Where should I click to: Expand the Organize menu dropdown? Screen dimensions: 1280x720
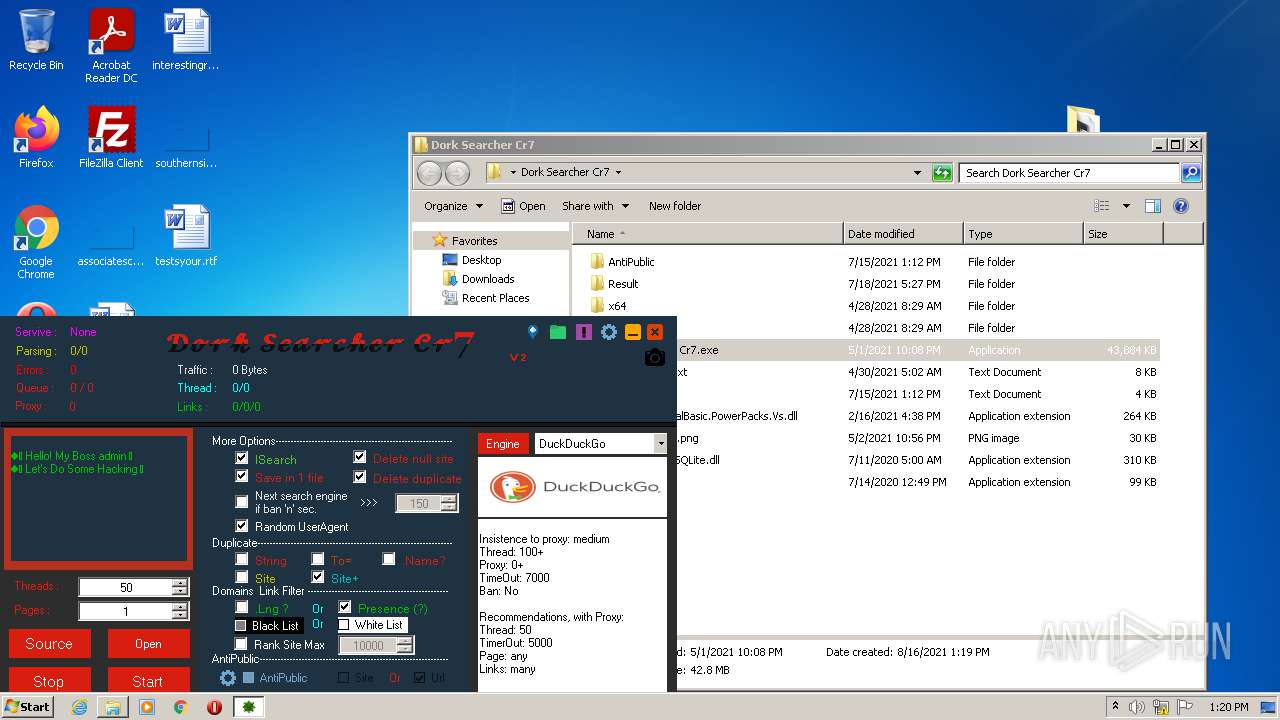454,206
